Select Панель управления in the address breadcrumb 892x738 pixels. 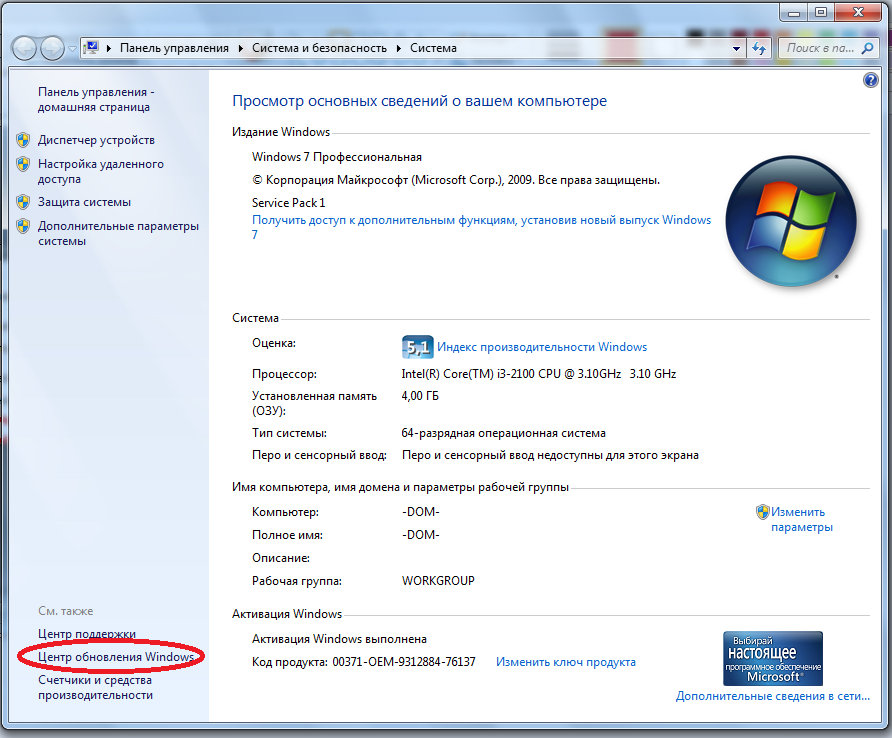[174, 48]
